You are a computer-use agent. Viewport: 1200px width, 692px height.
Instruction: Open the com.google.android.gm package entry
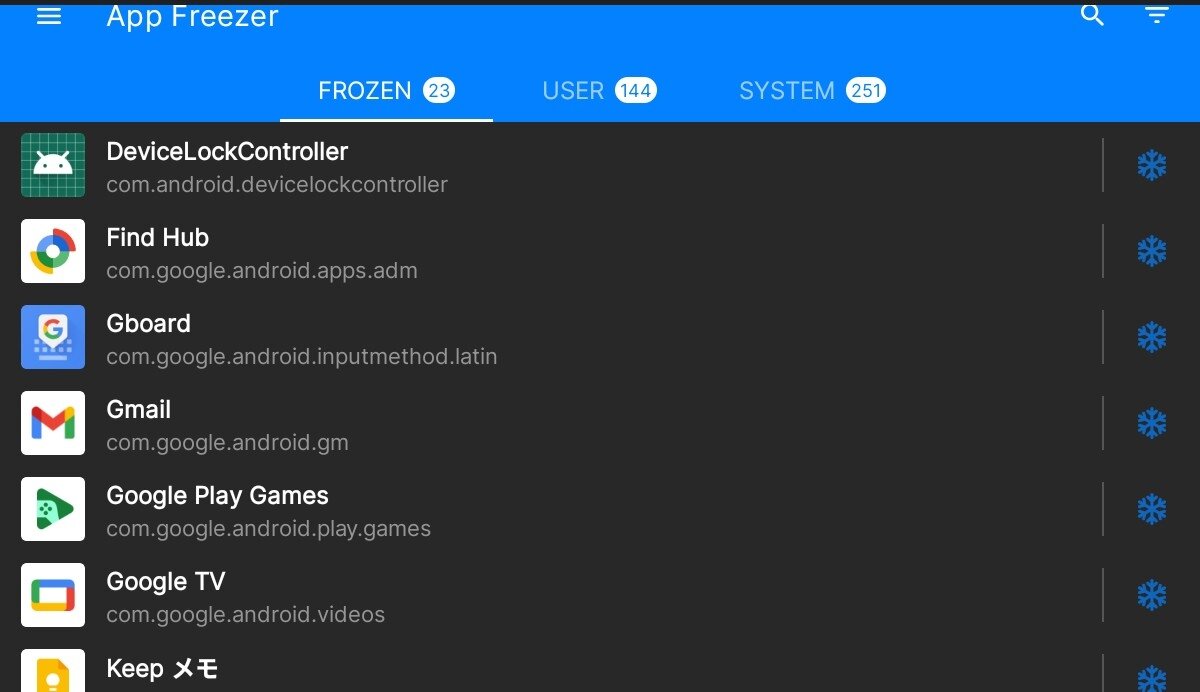228,442
